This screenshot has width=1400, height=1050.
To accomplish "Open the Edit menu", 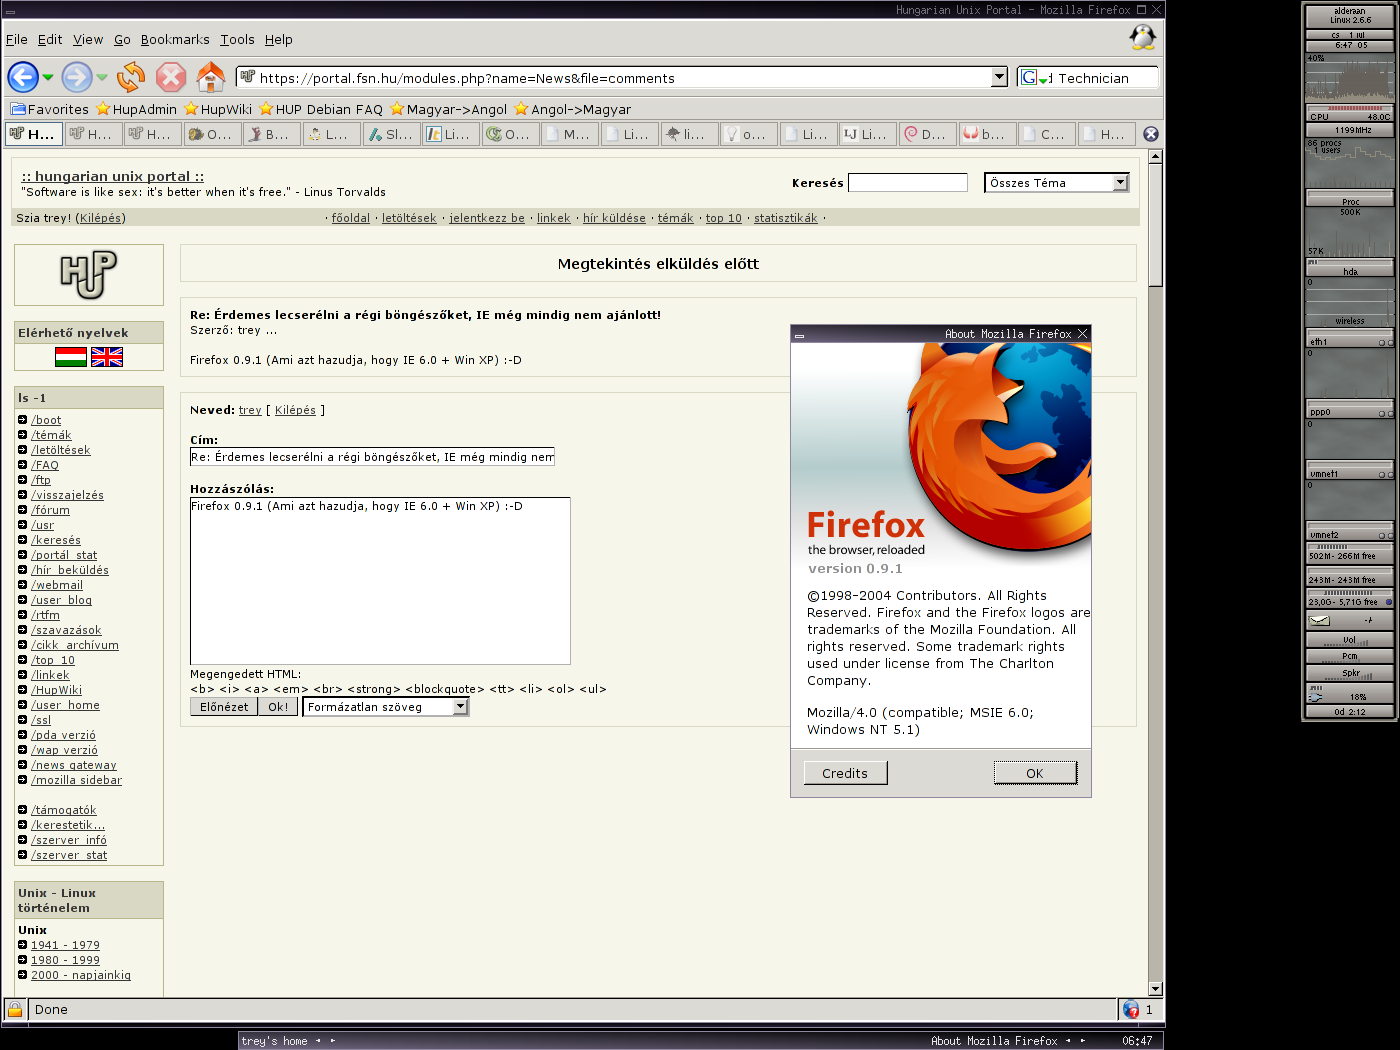I will (50, 39).
